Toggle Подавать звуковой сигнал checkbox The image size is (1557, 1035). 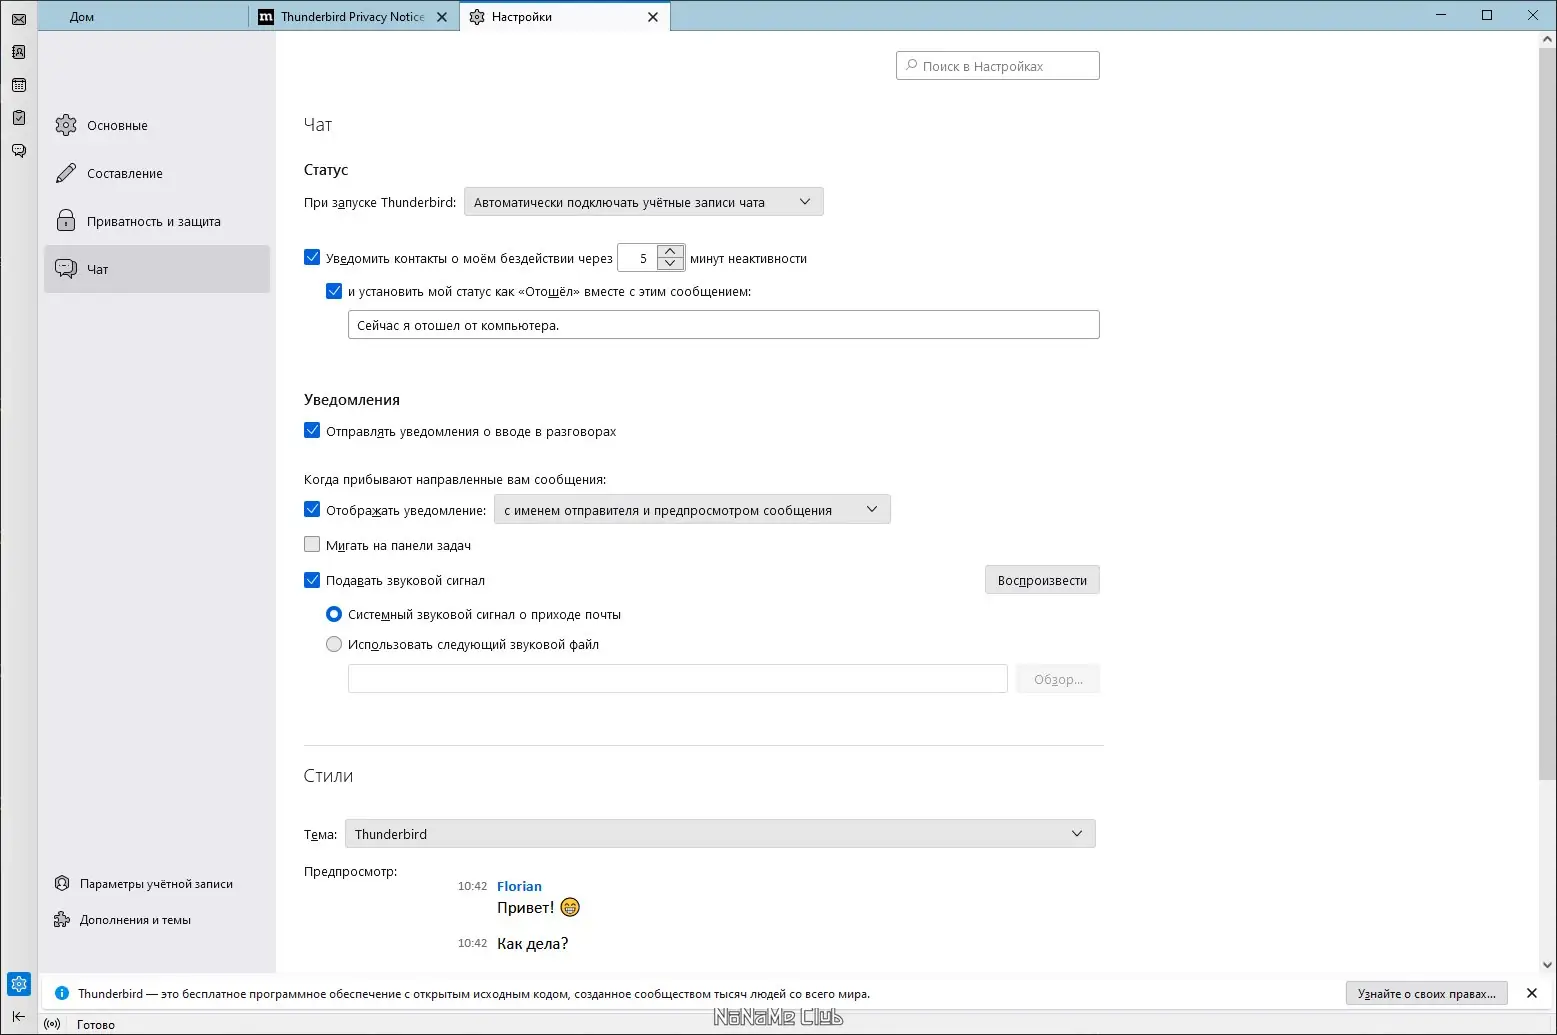(x=312, y=580)
